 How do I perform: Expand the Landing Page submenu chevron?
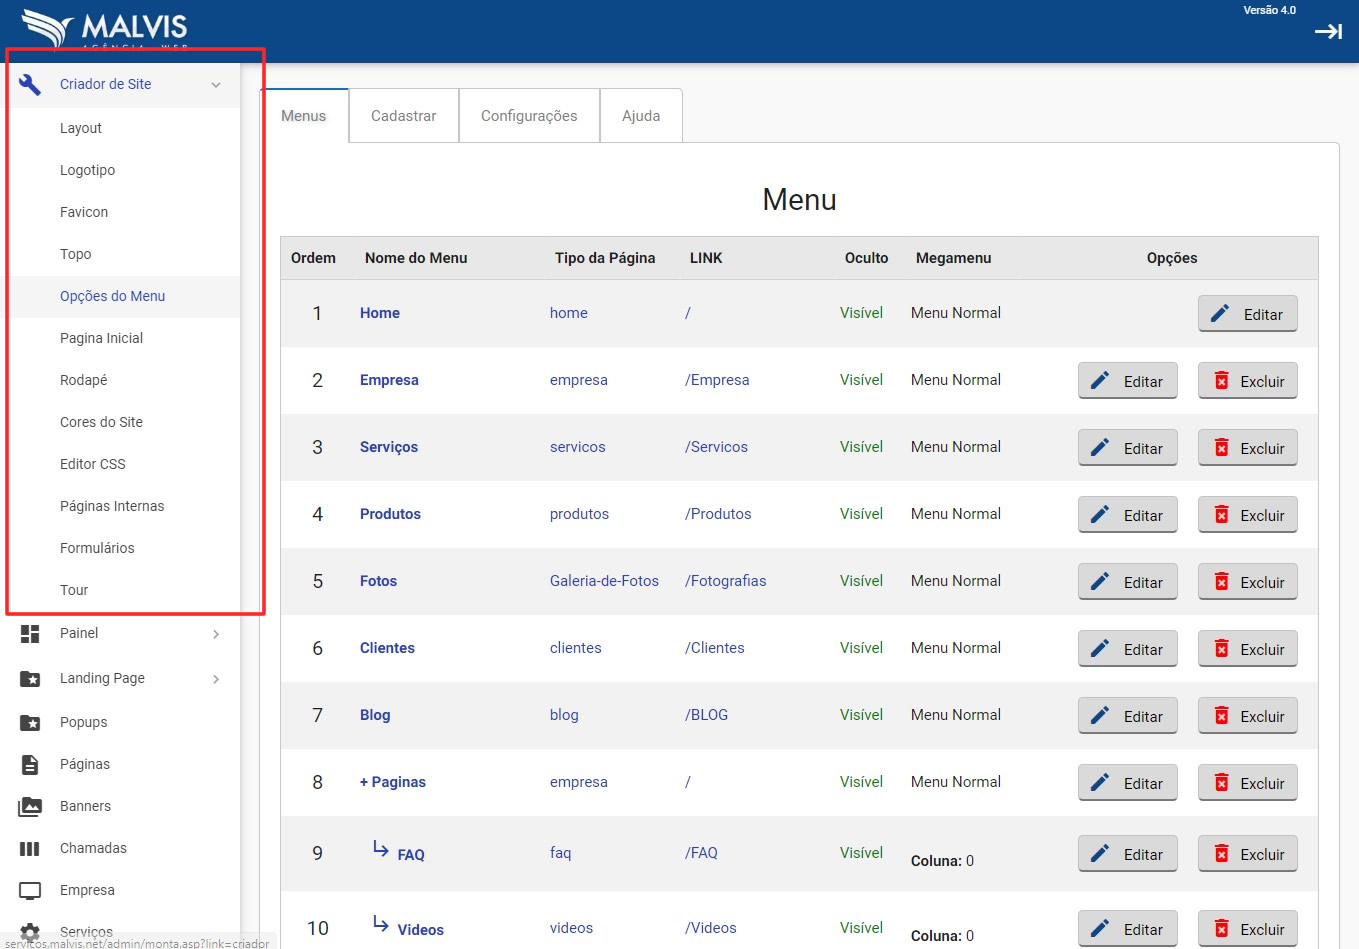(216, 679)
